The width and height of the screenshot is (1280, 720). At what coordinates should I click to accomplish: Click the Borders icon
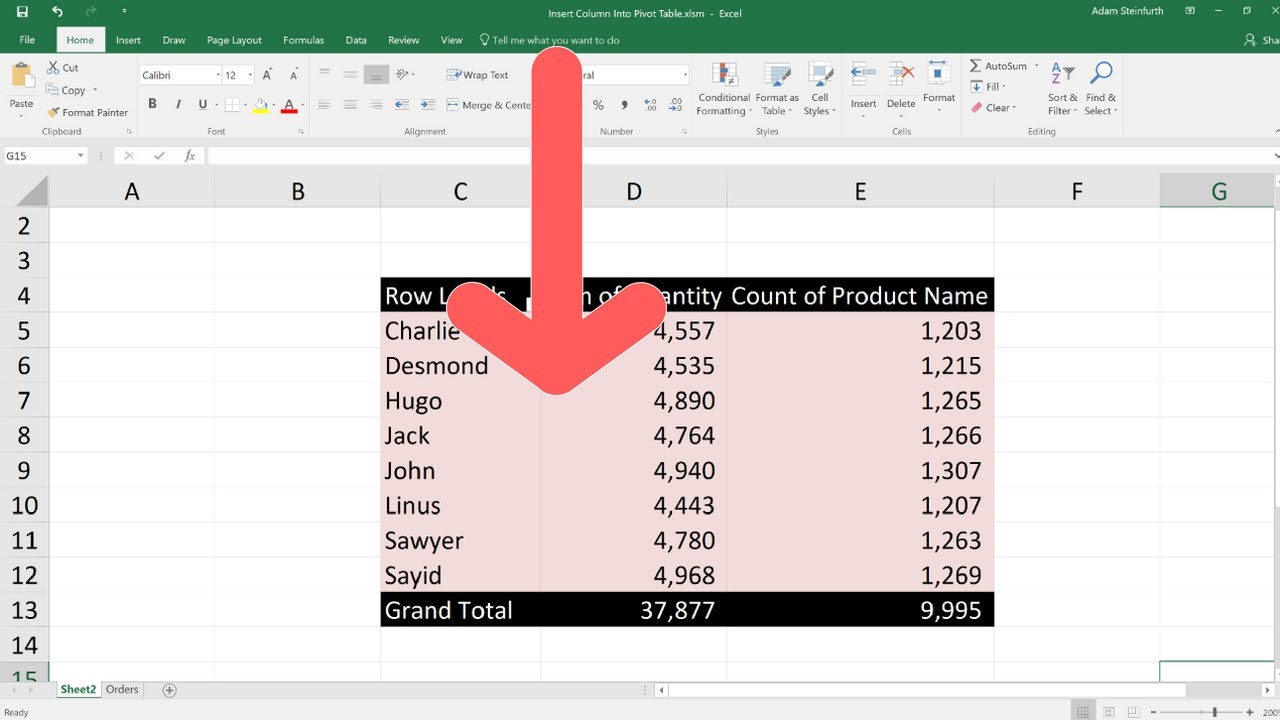coord(232,104)
